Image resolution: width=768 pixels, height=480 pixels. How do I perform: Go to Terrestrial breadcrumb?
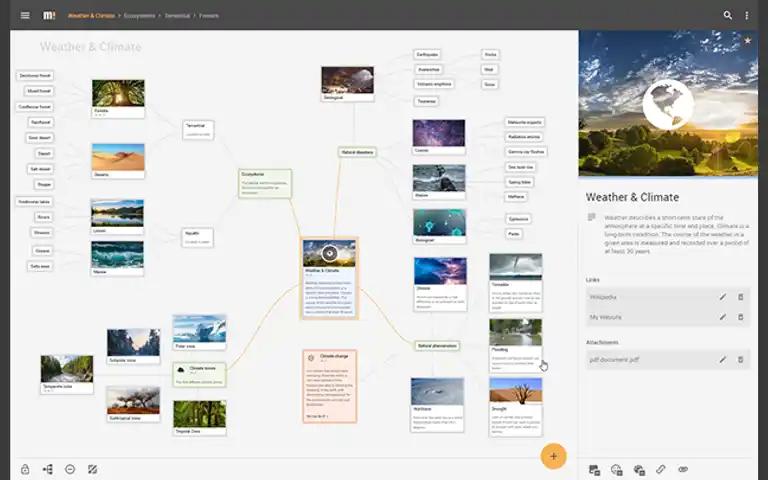177,16
